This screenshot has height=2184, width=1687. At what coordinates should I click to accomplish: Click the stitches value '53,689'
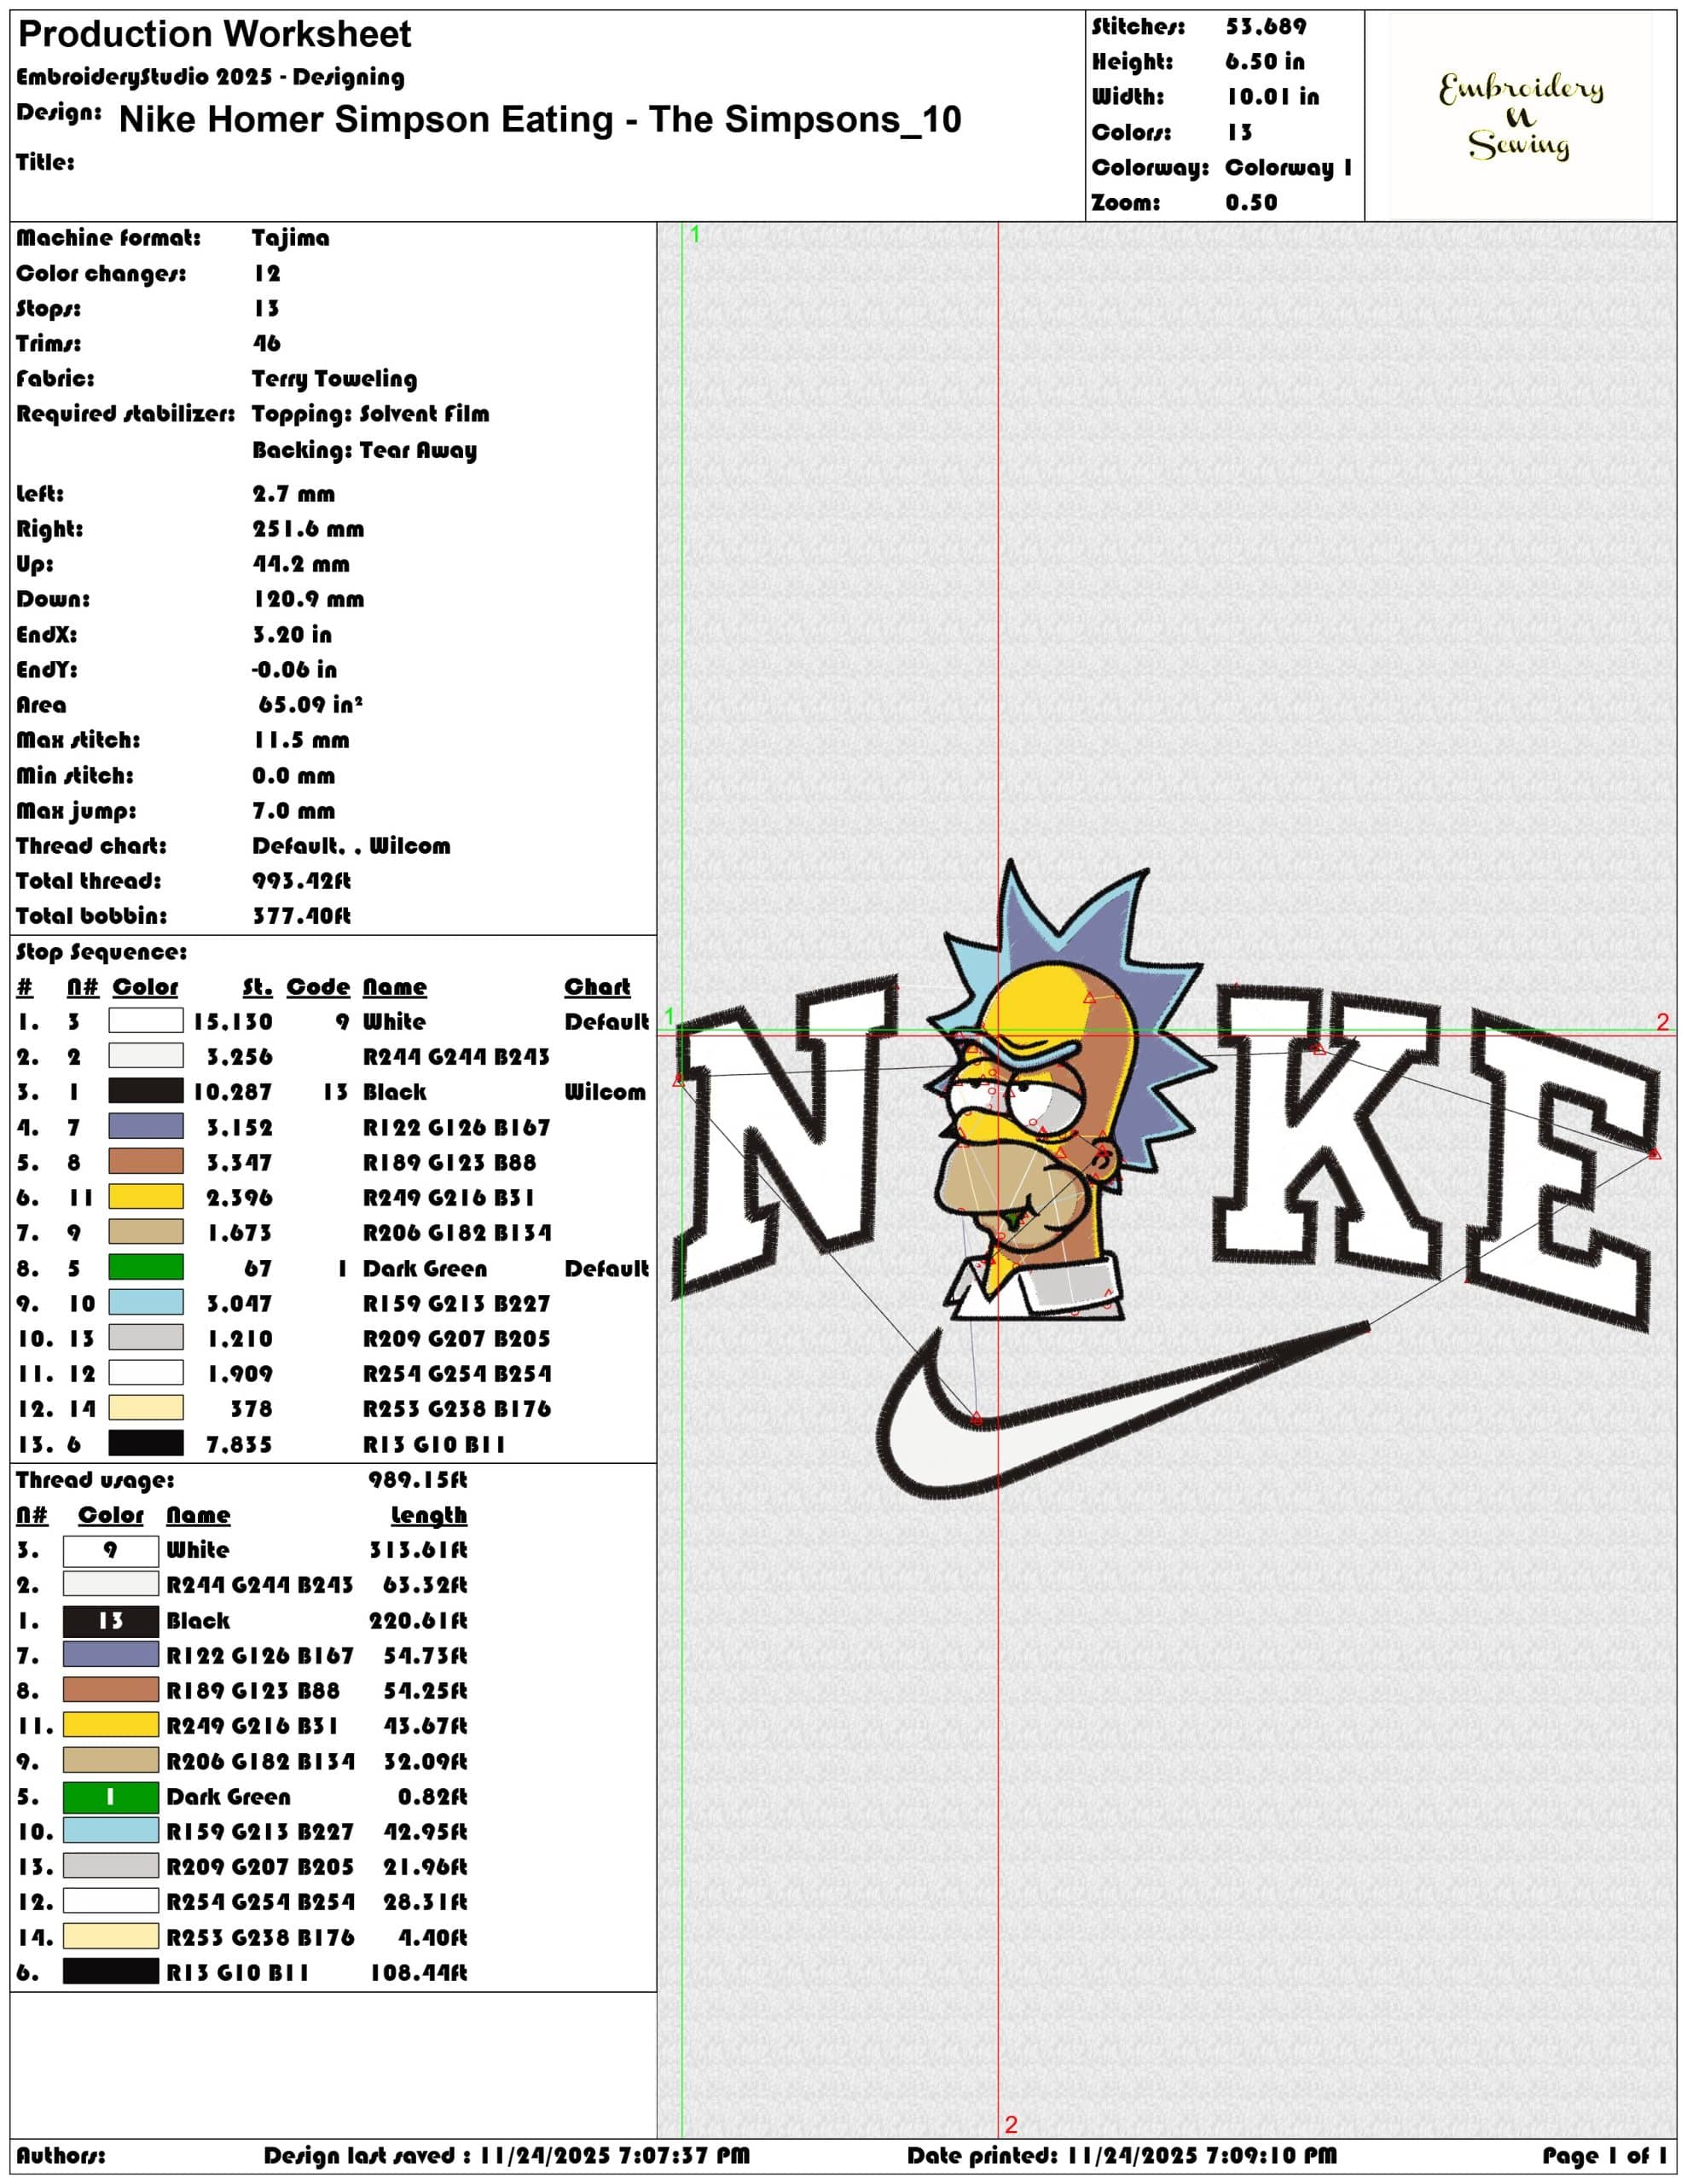pyautogui.click(x=1266, y=26)
